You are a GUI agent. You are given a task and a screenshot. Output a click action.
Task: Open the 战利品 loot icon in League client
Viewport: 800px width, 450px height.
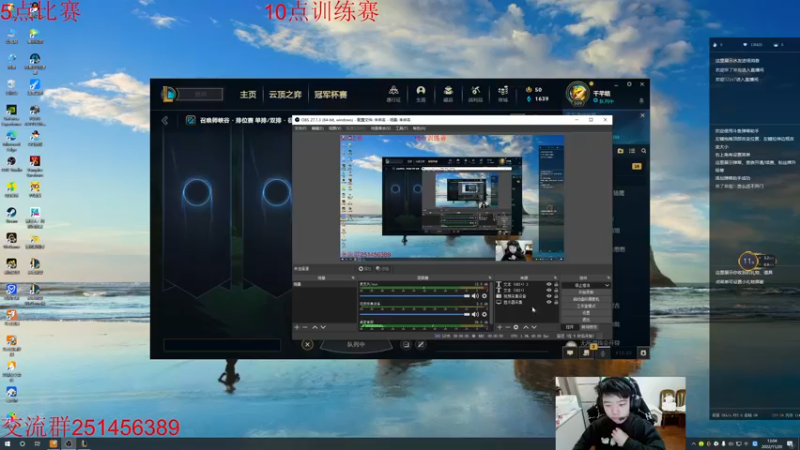(x=476, y=94)
